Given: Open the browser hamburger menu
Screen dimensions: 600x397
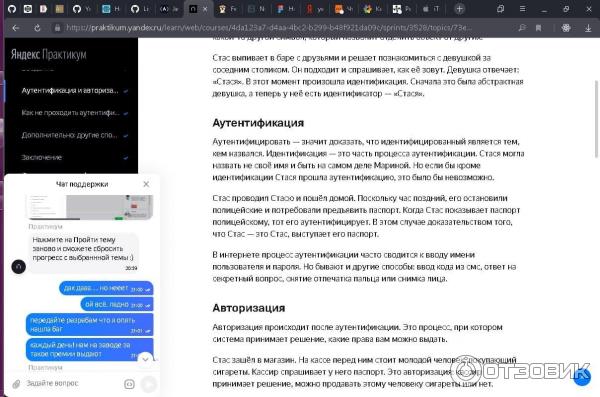Looking at the screenshot, I should [522, 9].
